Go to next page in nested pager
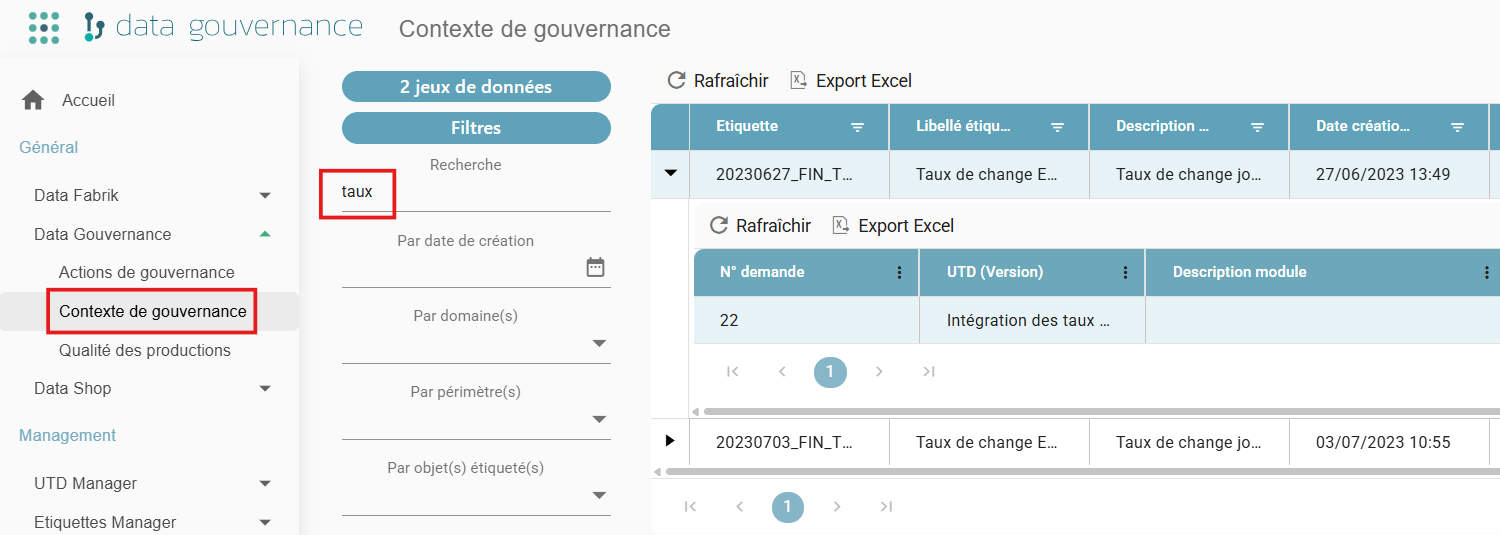1500x535 pixels. [879, 371]
